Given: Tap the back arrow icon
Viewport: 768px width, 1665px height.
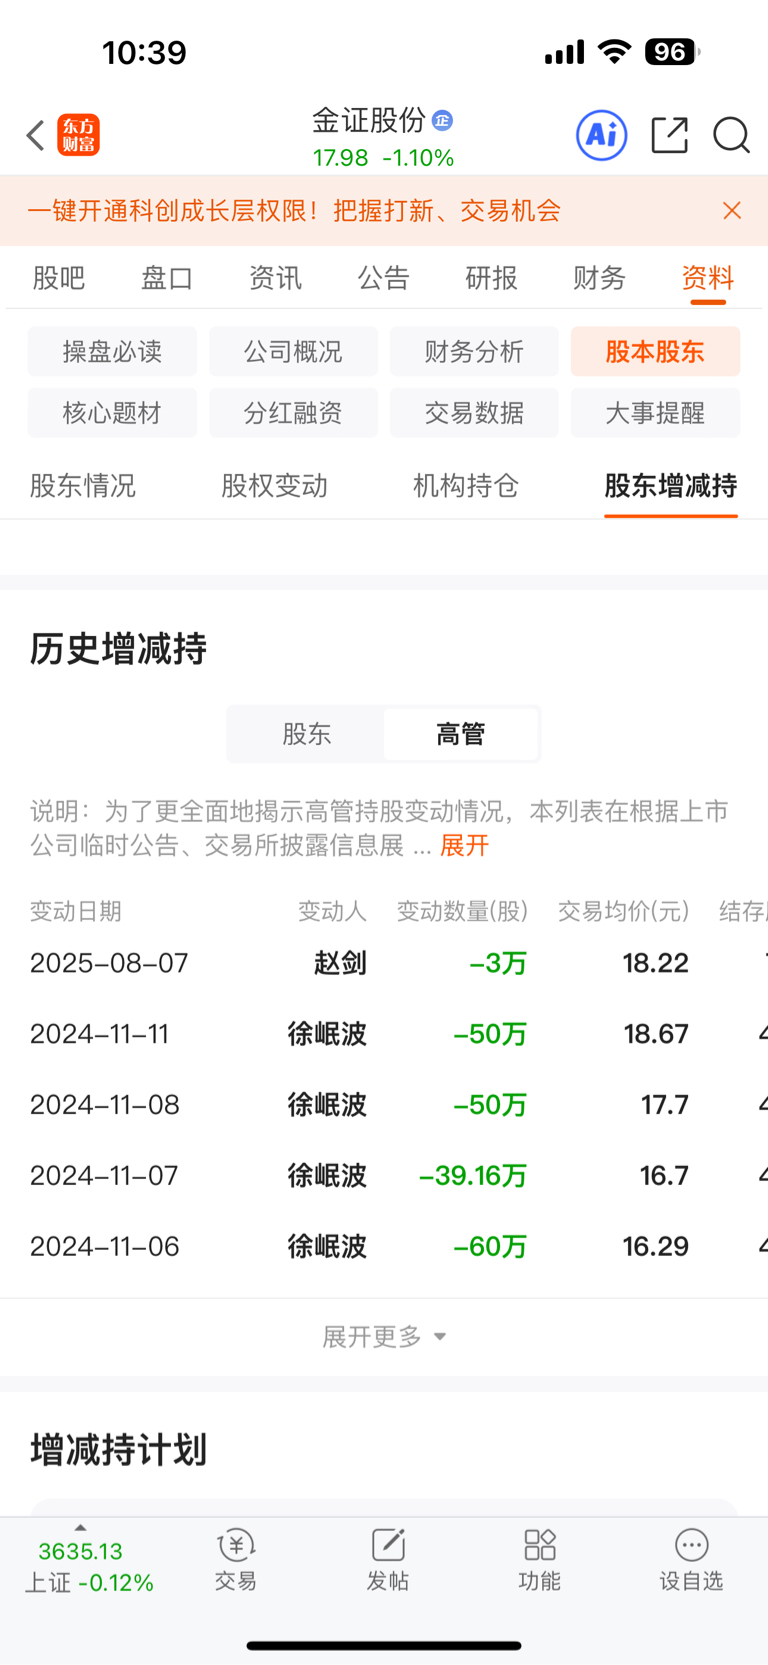Looking at the screenshot, I should pyautogui.click(x=36, y=135).
